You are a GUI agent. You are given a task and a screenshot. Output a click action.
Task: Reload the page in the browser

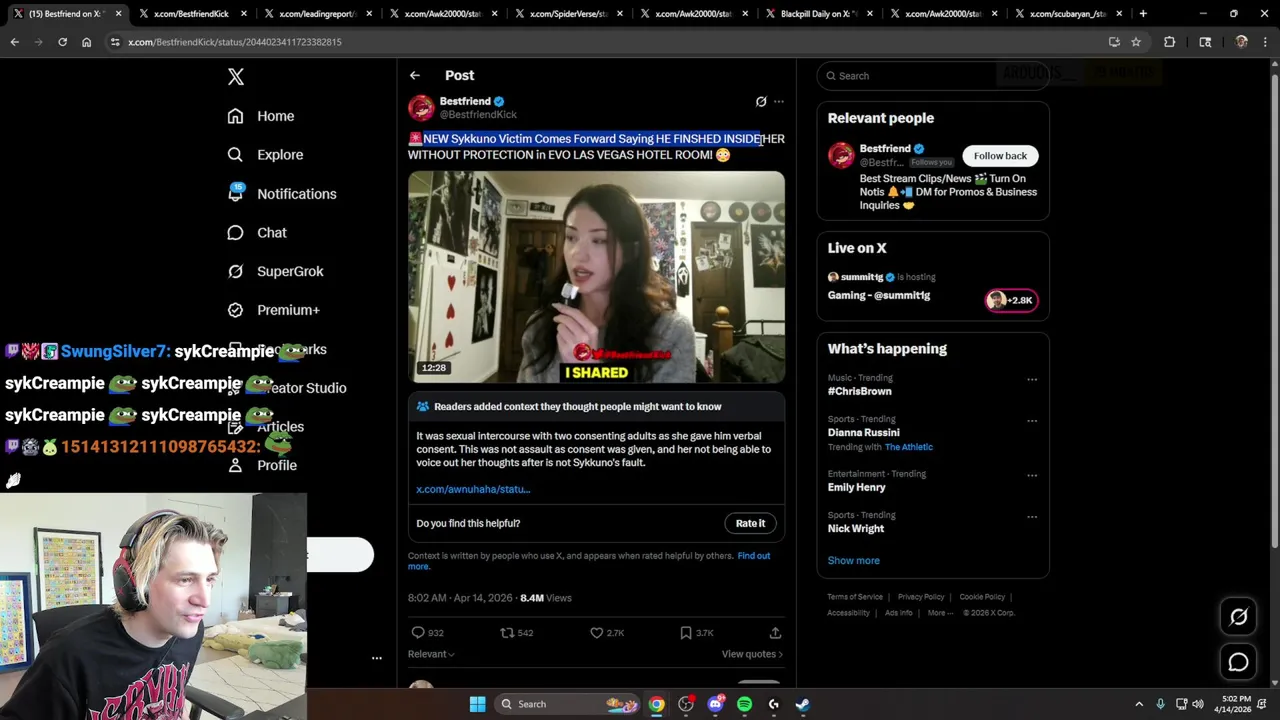tap(62, 42)
